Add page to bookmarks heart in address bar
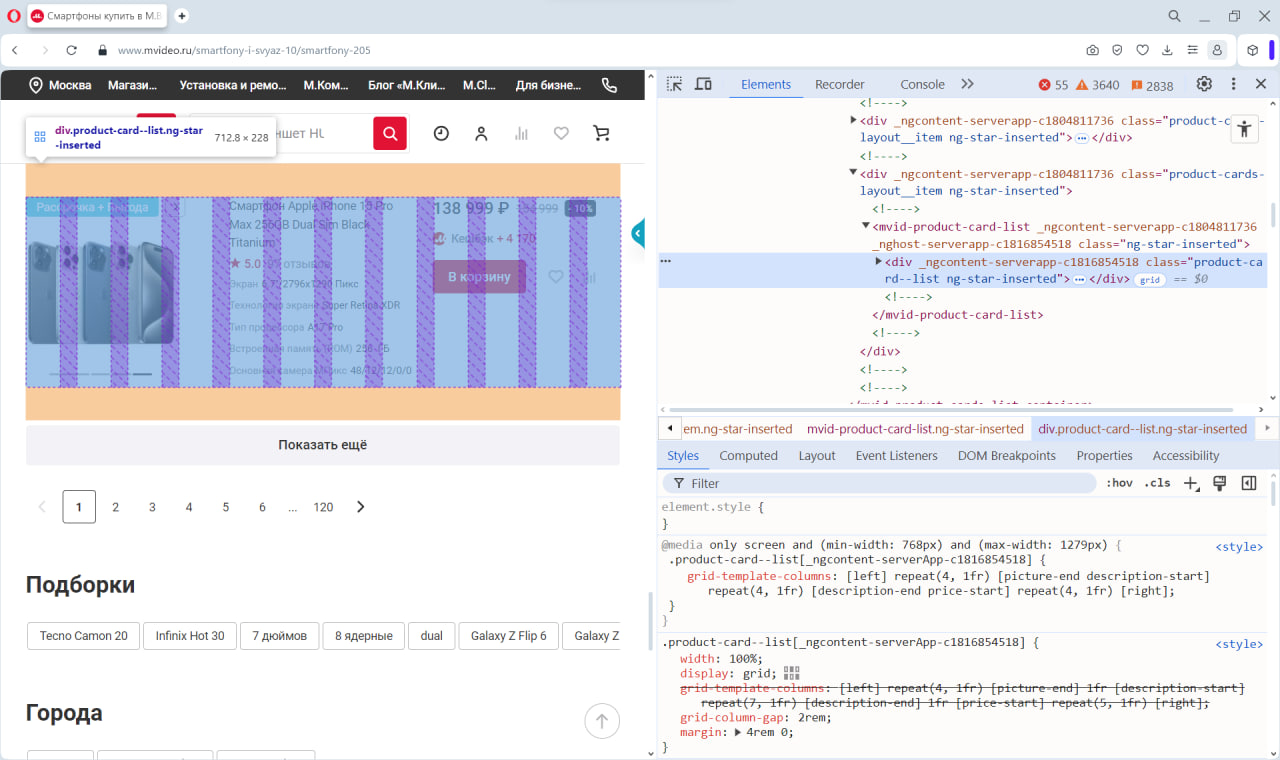The height and width of the screenshot is (760, 1280). (x=1143, y=50)
